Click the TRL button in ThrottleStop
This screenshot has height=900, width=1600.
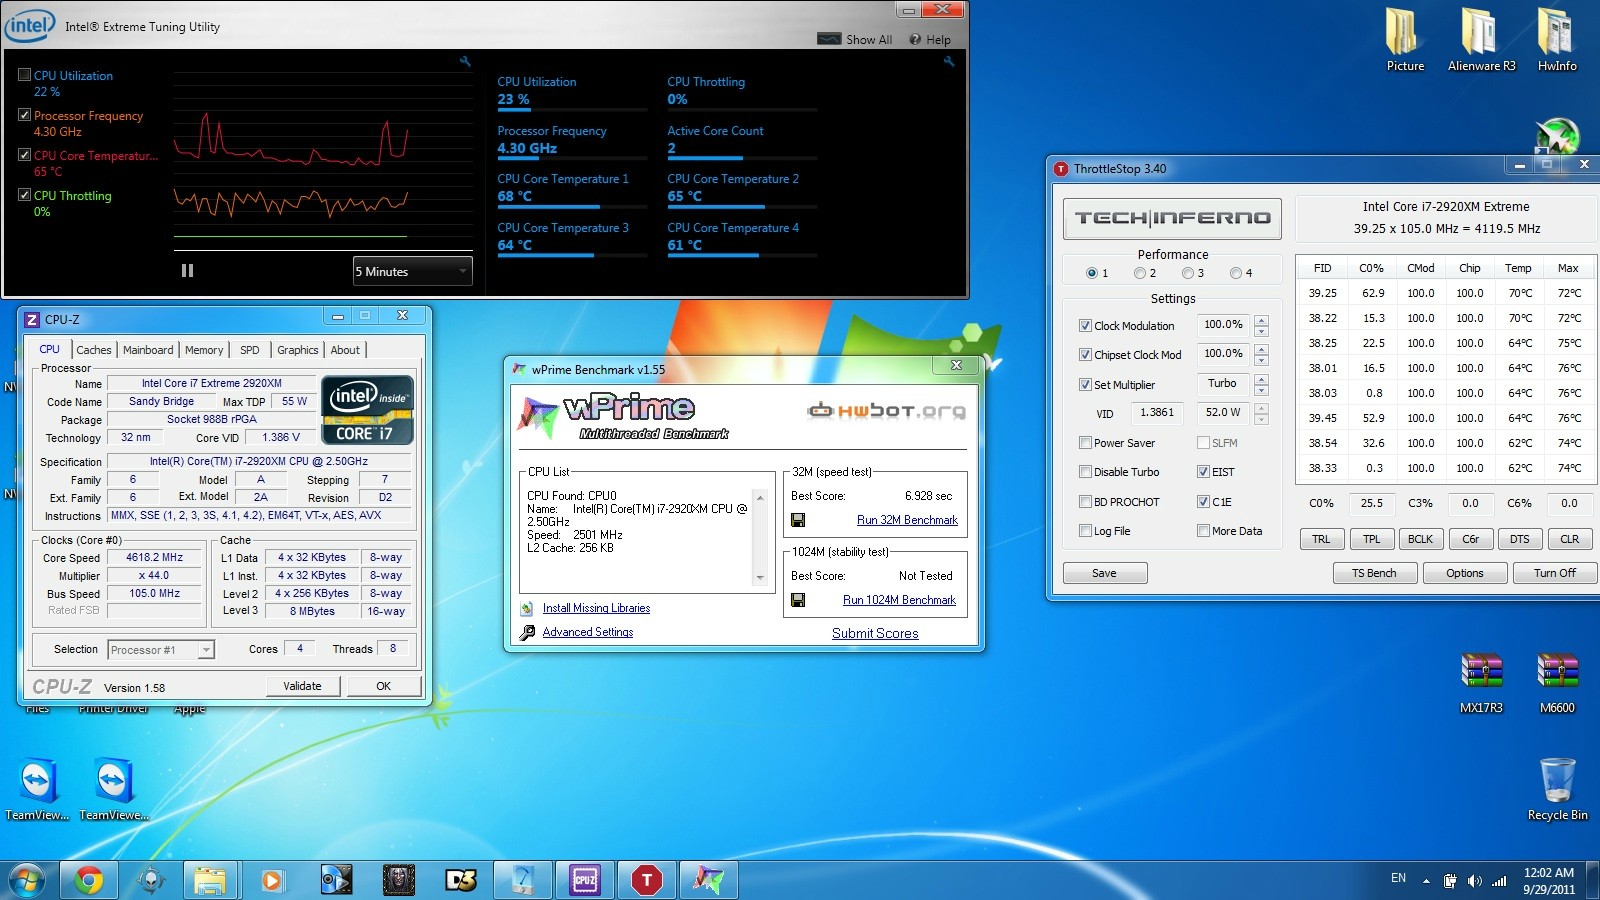pyautogui.click(x=1321, y=539)
